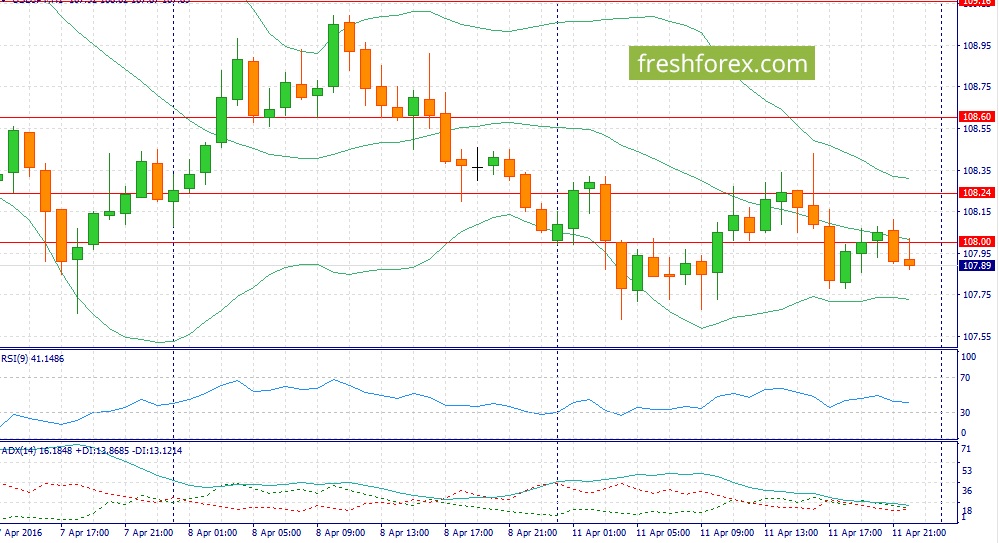Image resolution: width=999 pixels, height=543 pixels.
Task: Click the red 108.00 price level tag
Action: coord(975,242)
